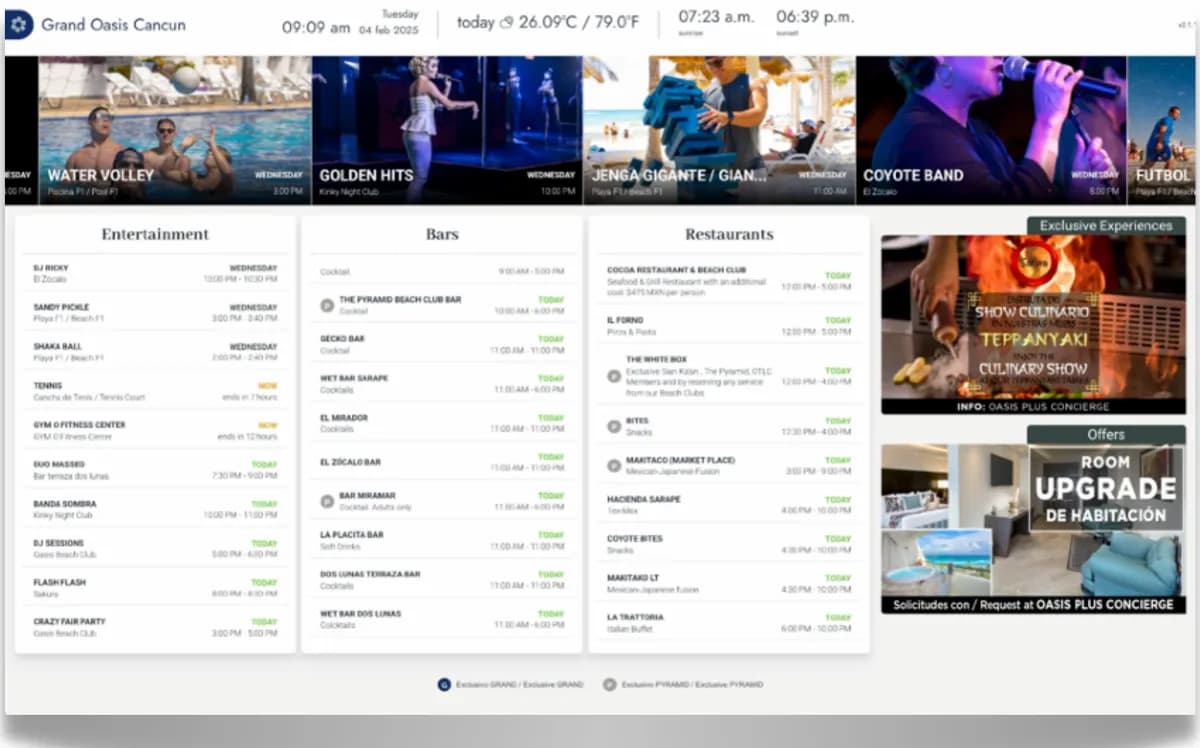Screen dimensions: 1200x748
Task: Click the Bars section heading
Action: click(442, 234)
